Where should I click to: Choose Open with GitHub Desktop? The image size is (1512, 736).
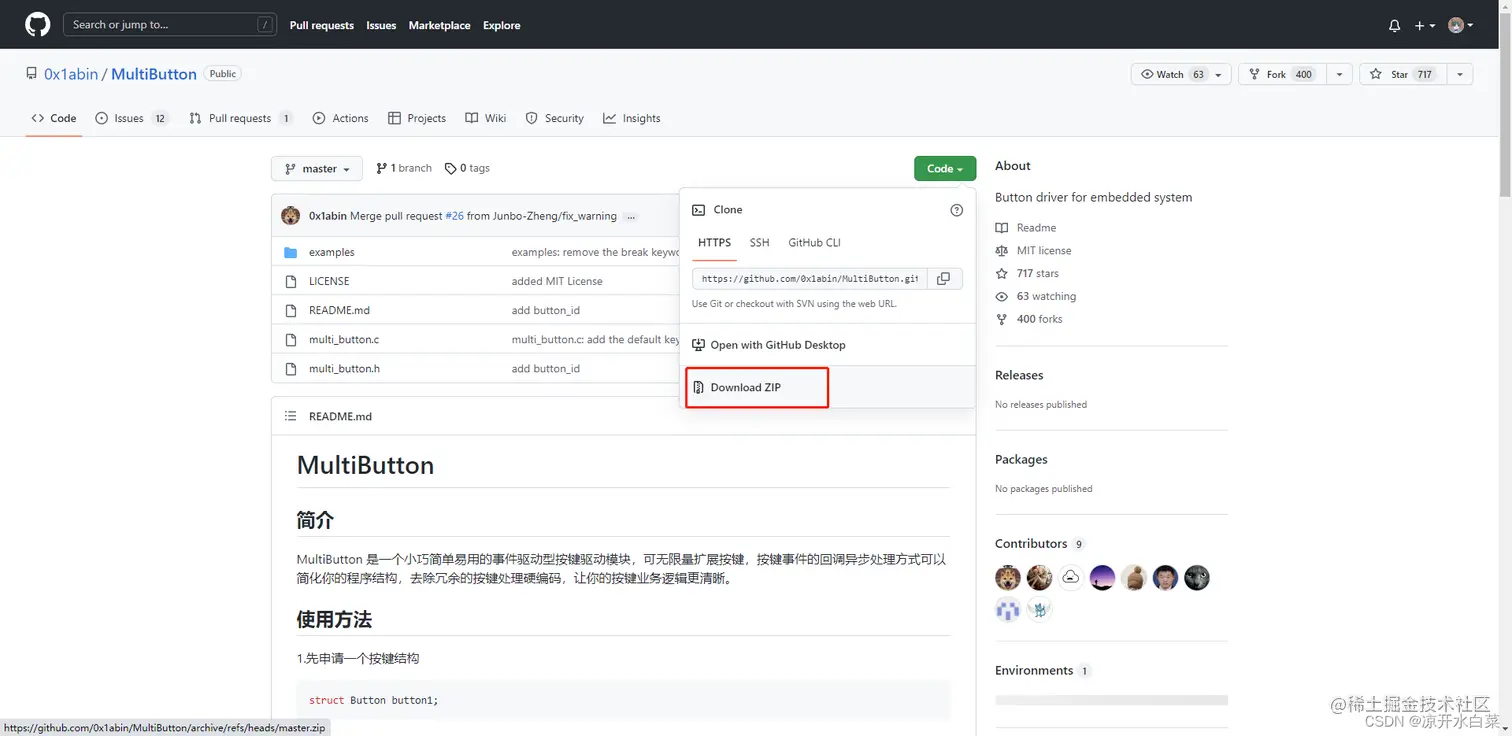[x=827, y=345]
